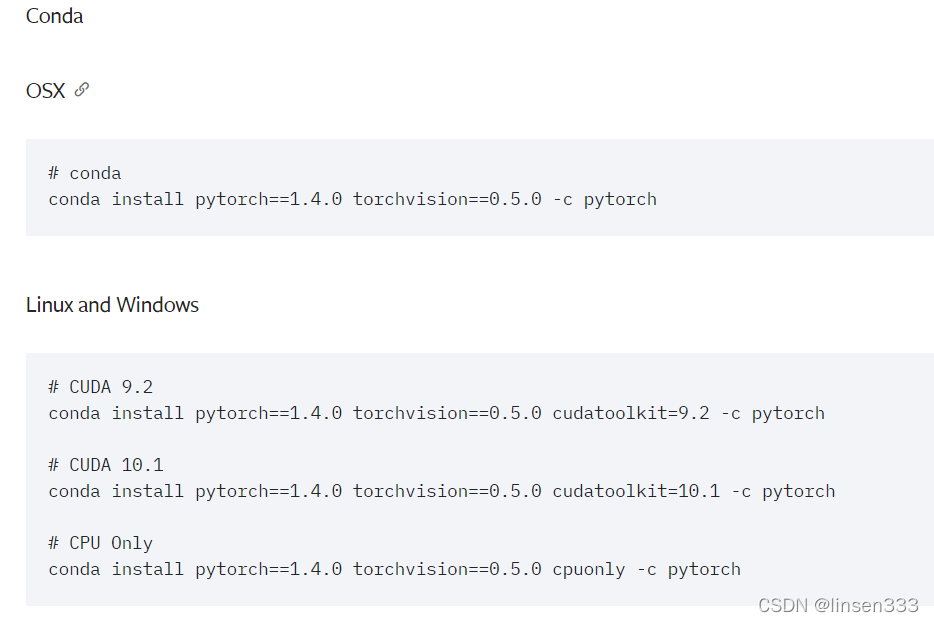This screenshot has height=622, width=934.
Task: Click the '# CUDA 10.1' comment line
Action: click(106, 465)
